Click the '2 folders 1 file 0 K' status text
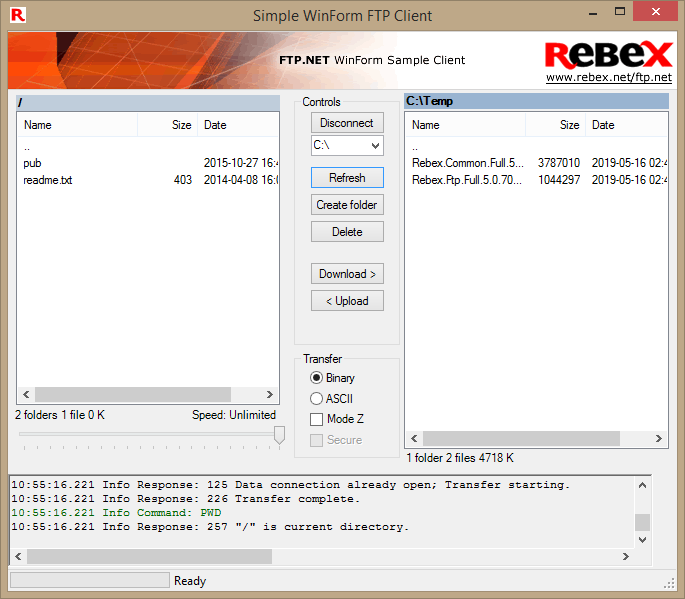 [x=60, y=415]
